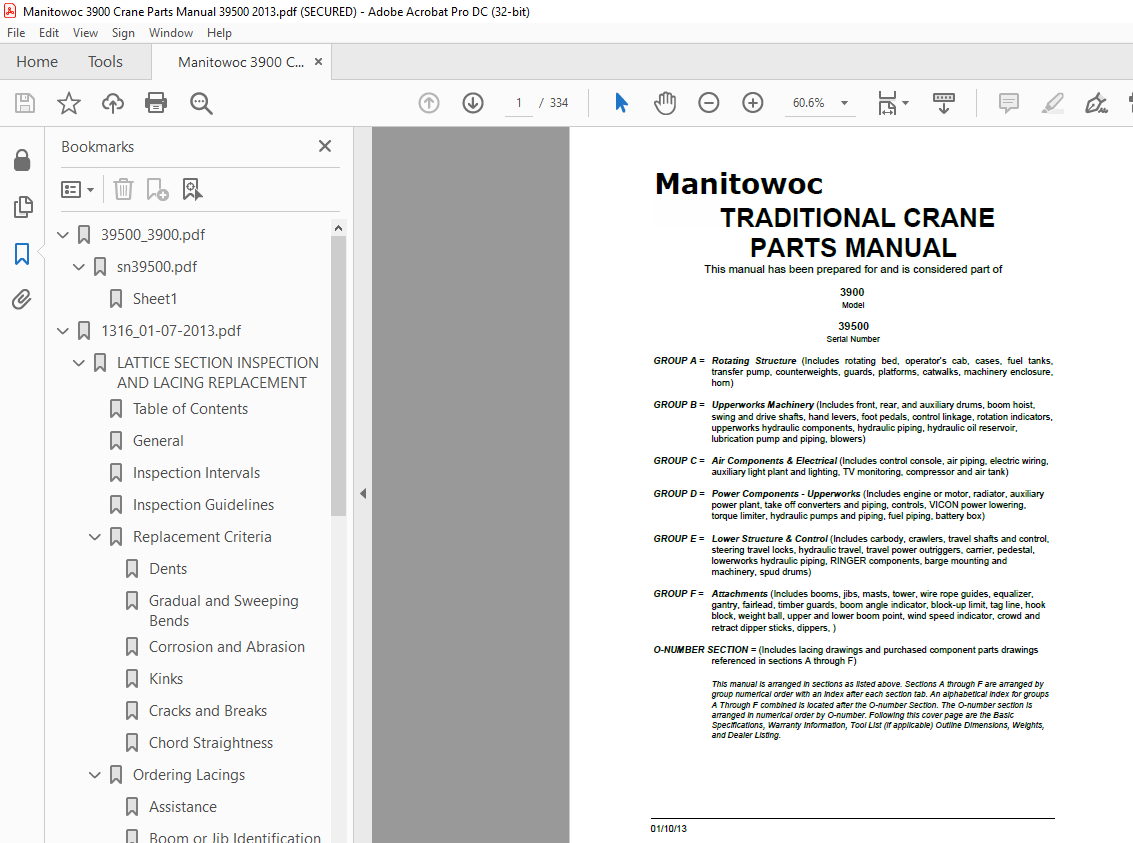The height and width of the screenshot is (843, 1133).
Task: Add file to starred with star icon
Action: click(x=69, y=103)
